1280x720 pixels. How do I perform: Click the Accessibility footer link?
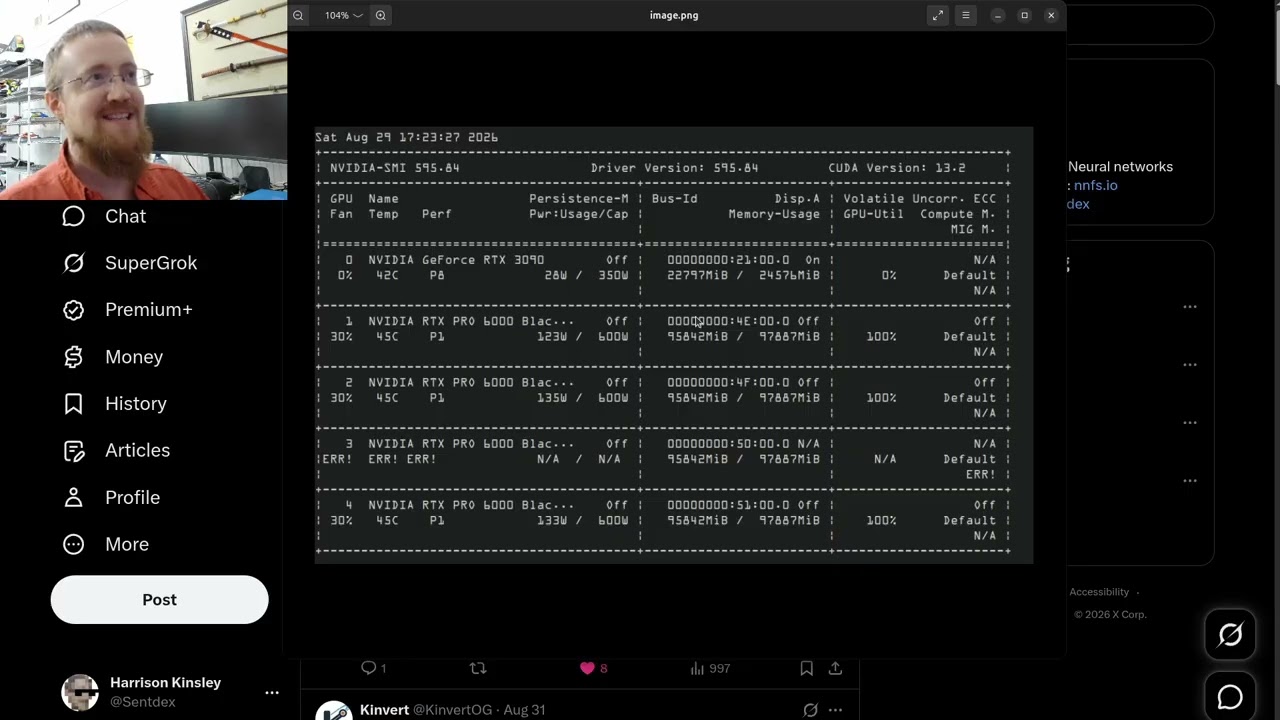click(x=1099, y=592)
